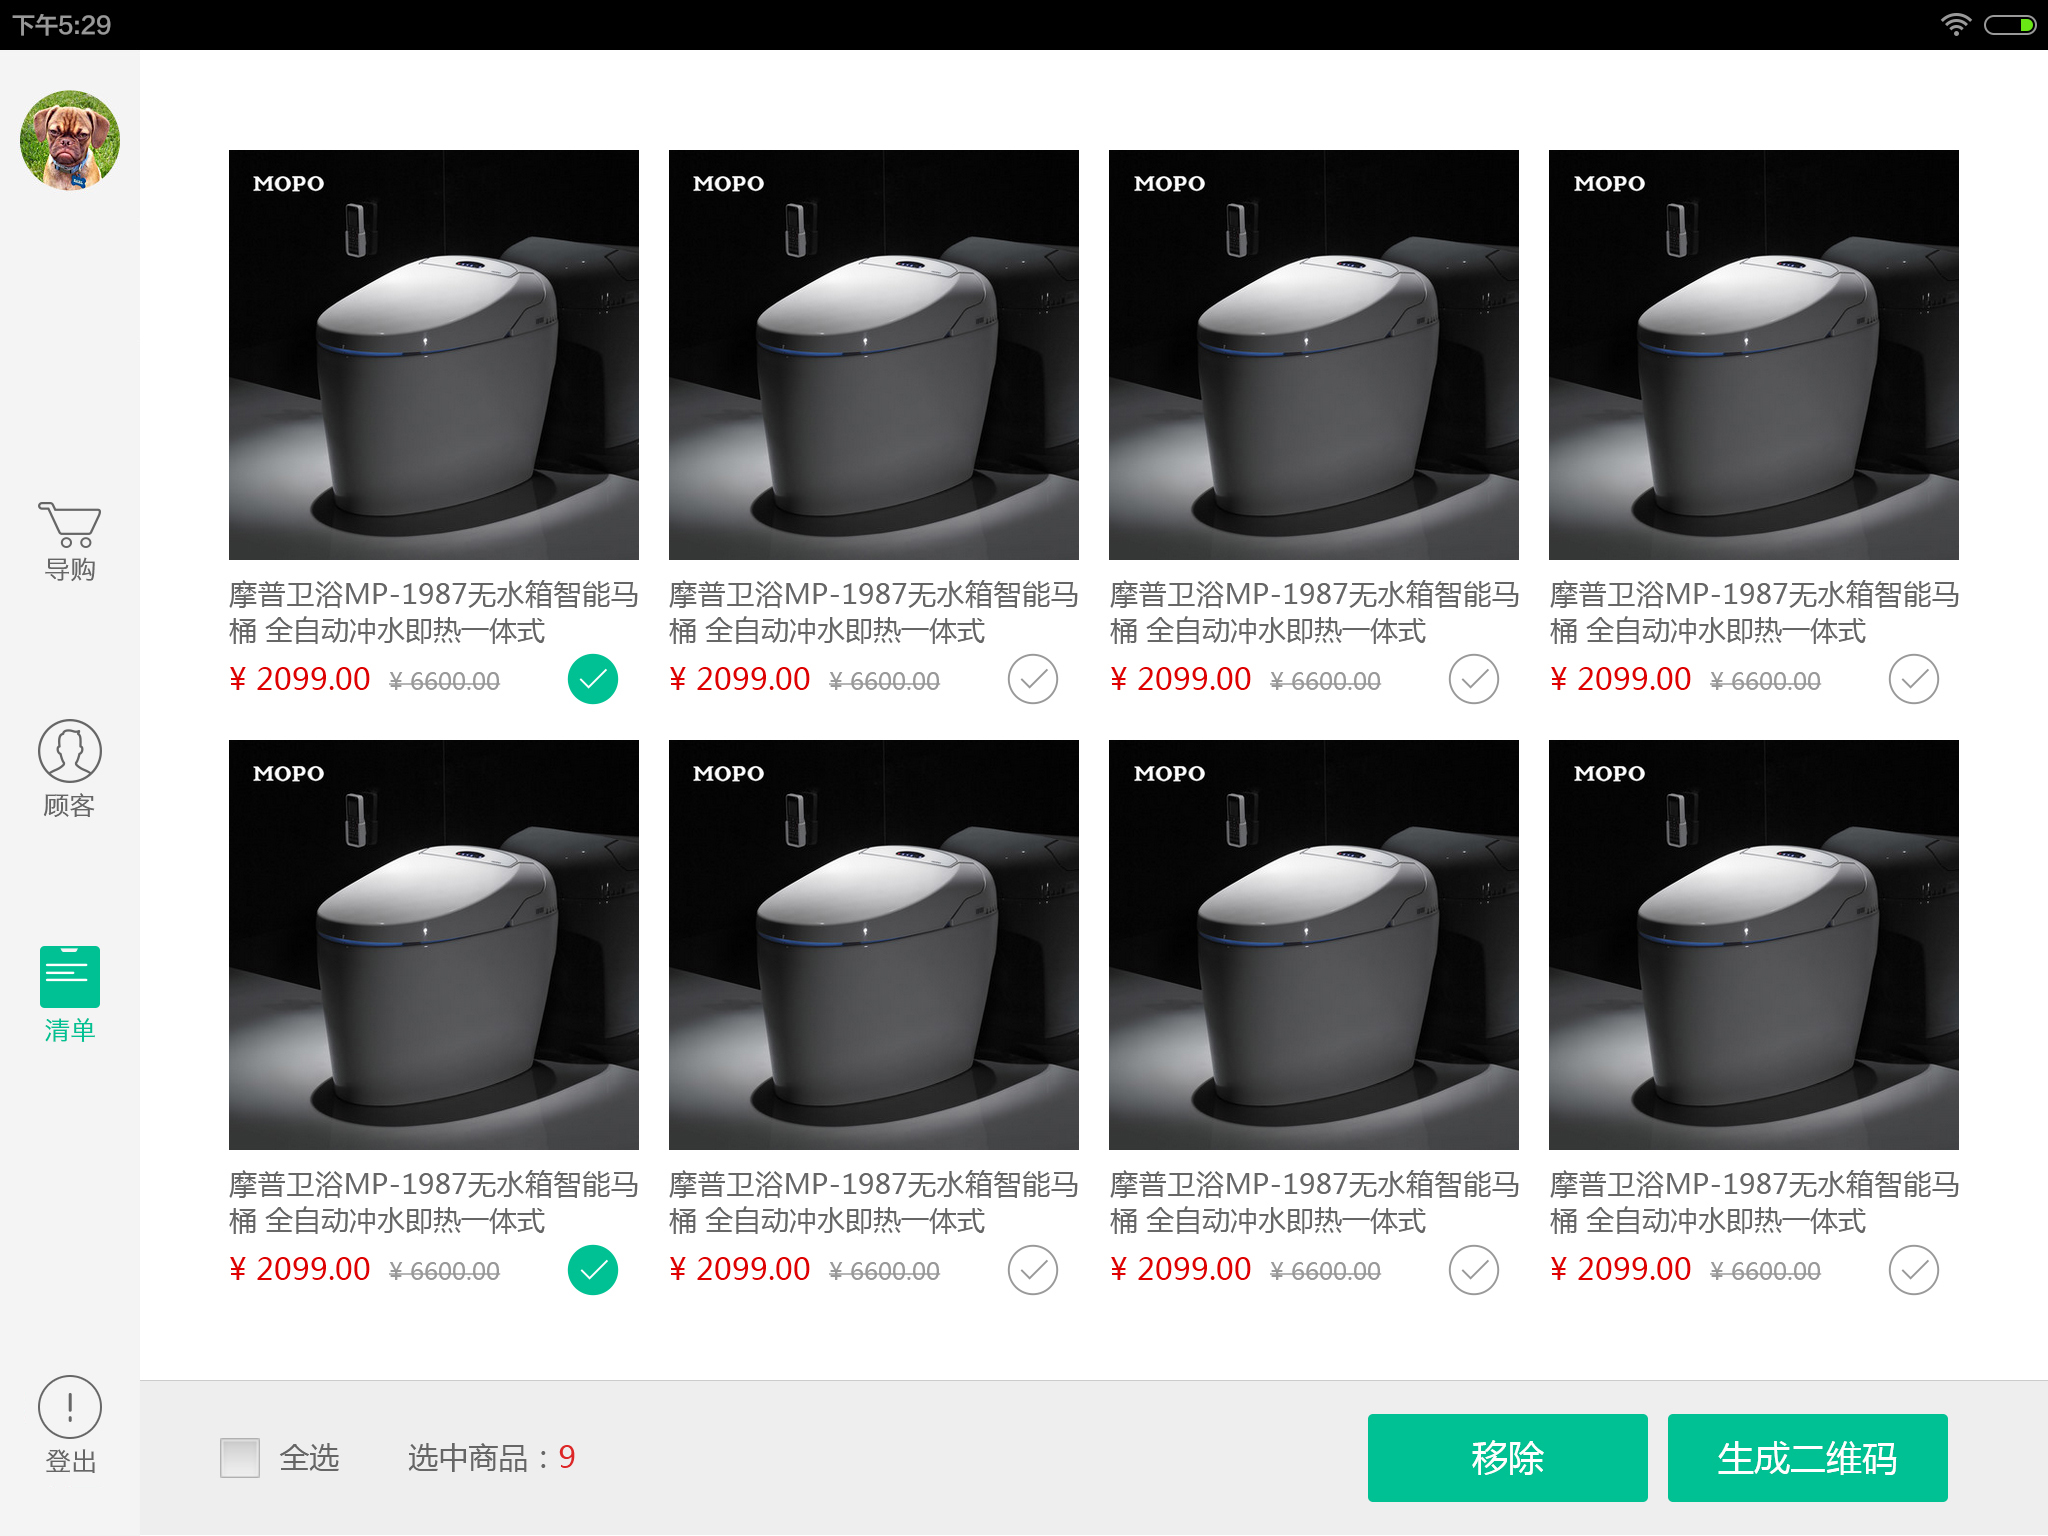Select the third product in top row

pos(1474,680)
